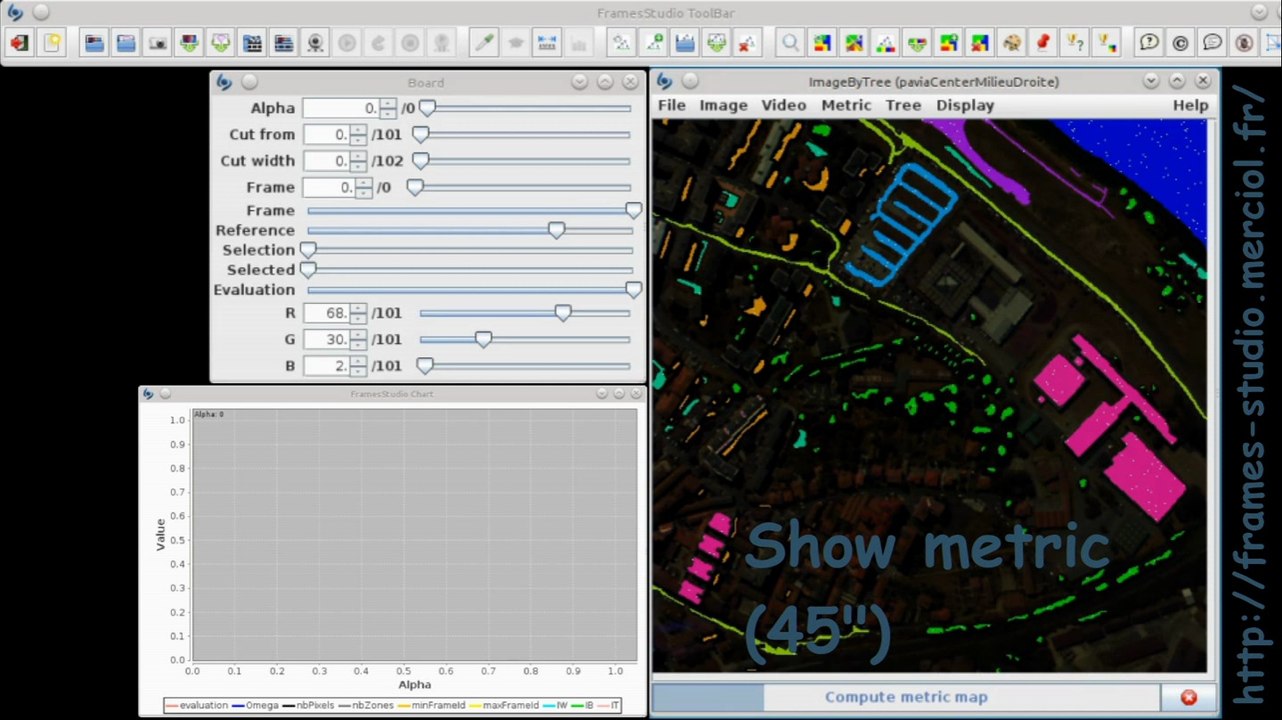Increase the Alpha value spinner
The image size is (1282, 720).
388,103
